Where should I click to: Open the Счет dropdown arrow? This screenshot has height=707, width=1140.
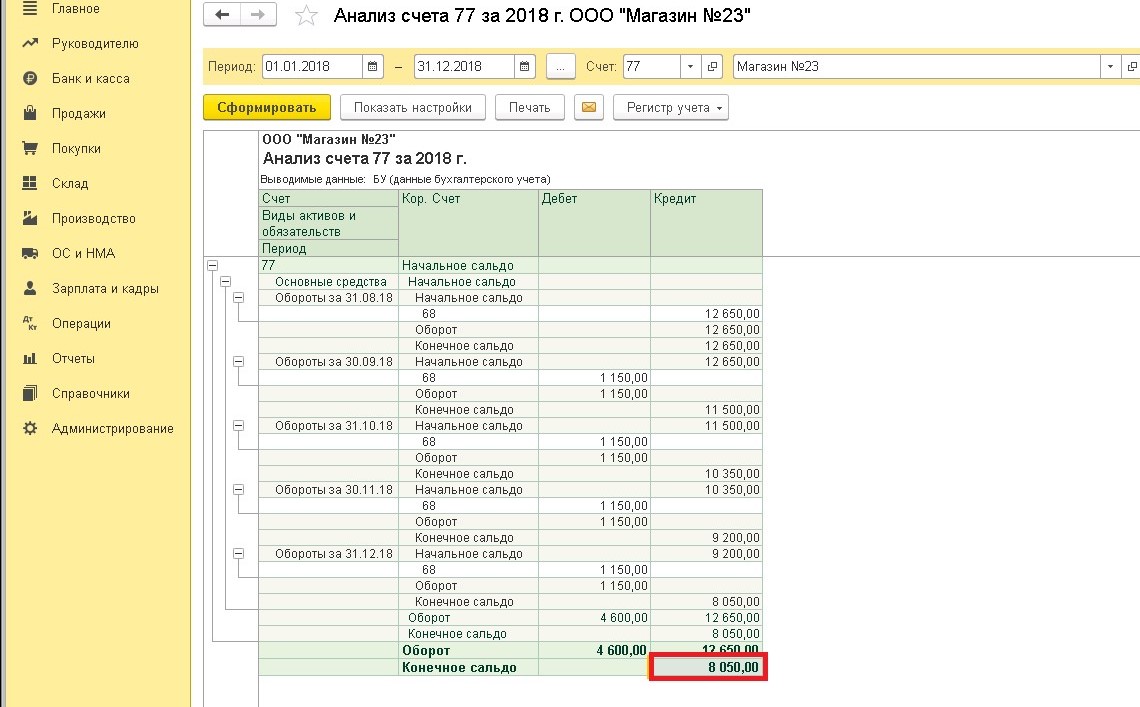tap(691, 66)
